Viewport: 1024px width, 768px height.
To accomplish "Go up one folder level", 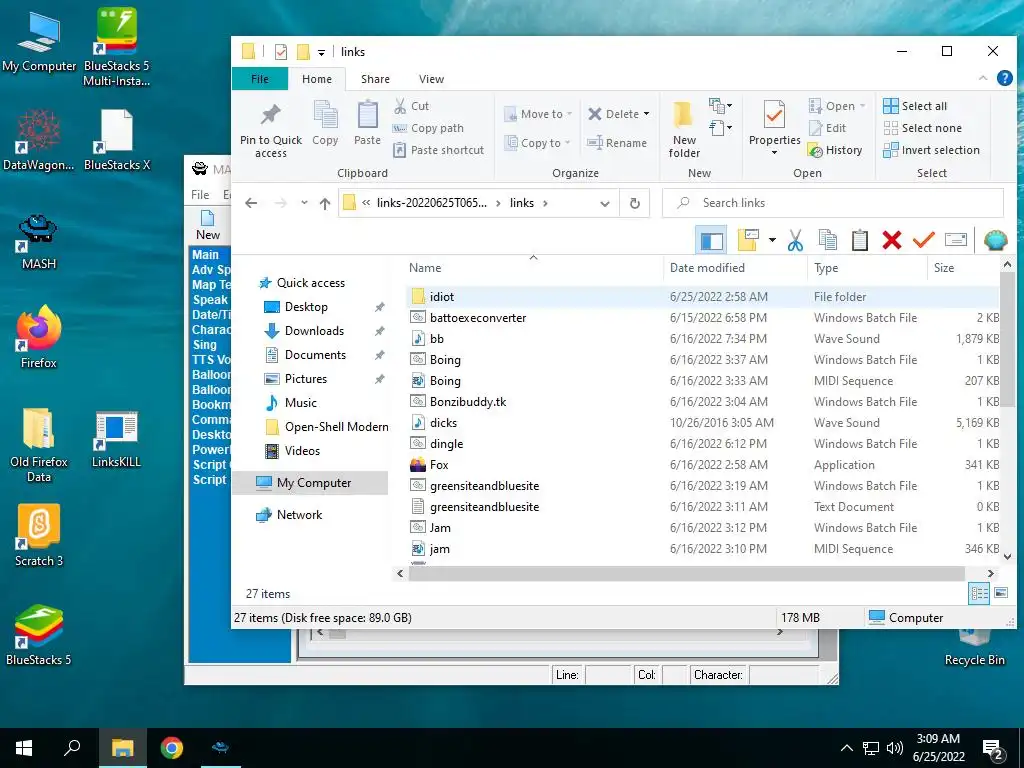I will [x=325, y=203].
